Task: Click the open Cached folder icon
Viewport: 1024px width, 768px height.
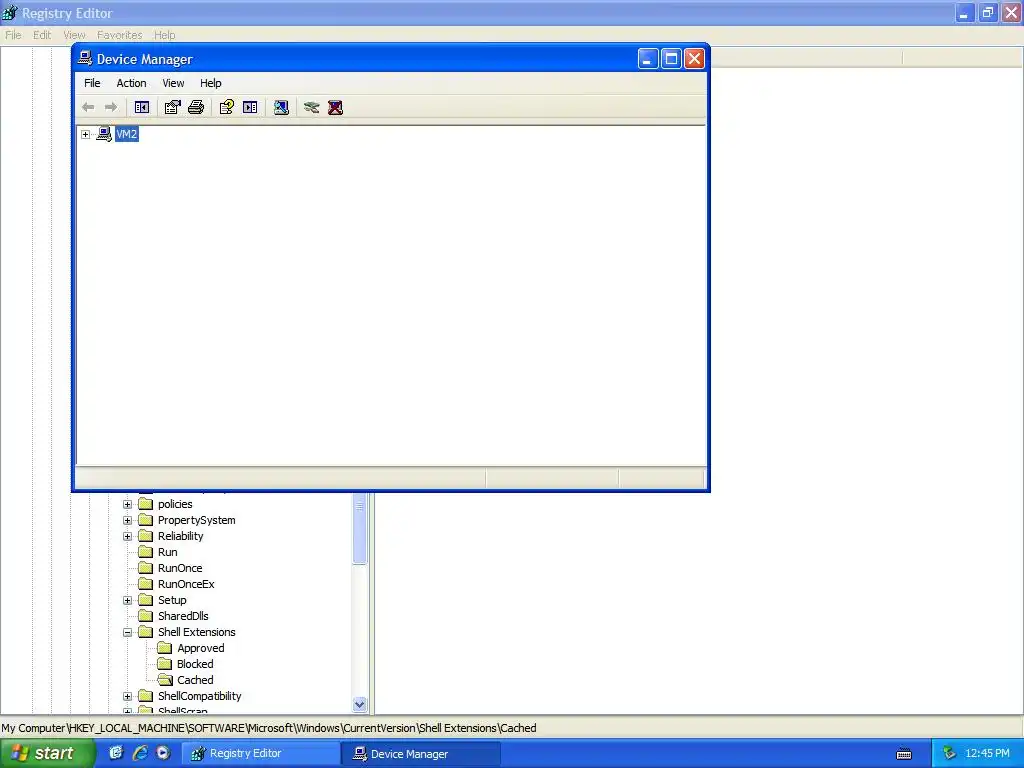Action: (x=165, y=680)
